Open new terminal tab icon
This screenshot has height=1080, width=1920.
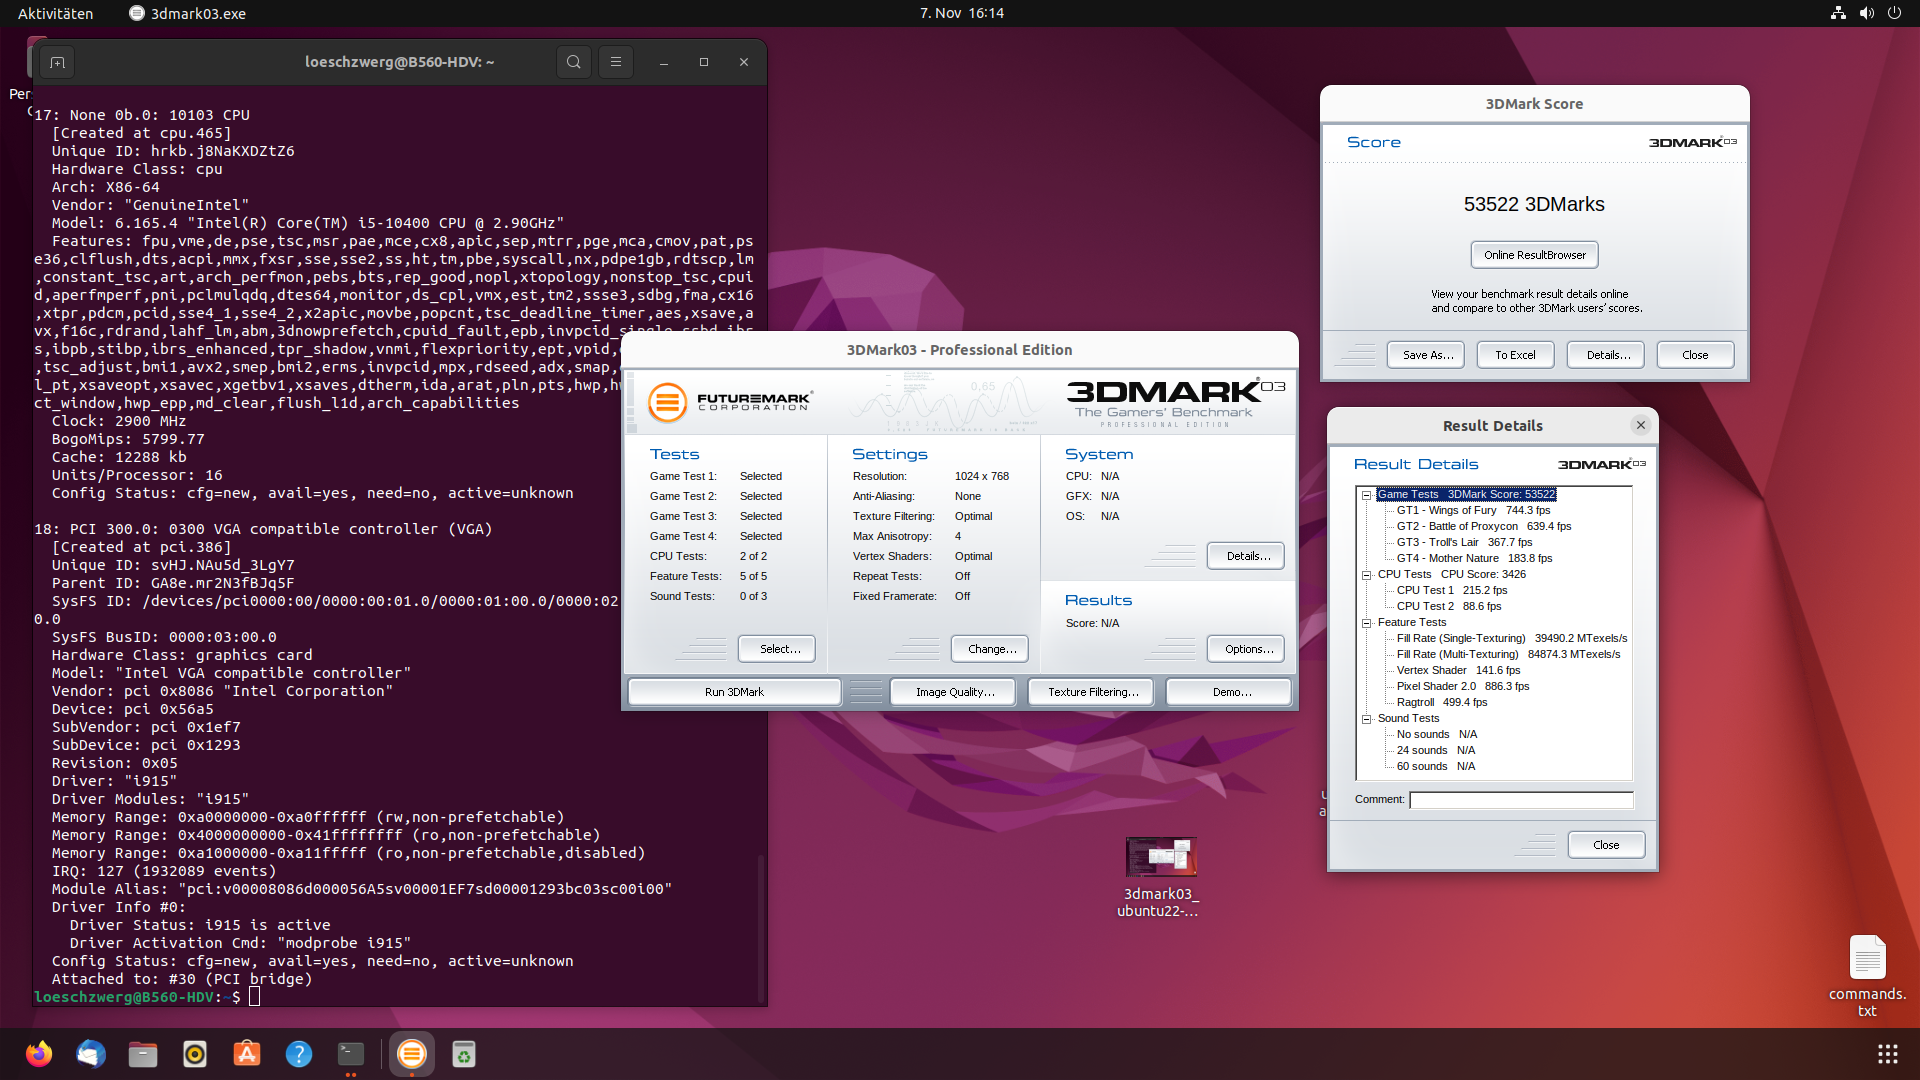58,62
